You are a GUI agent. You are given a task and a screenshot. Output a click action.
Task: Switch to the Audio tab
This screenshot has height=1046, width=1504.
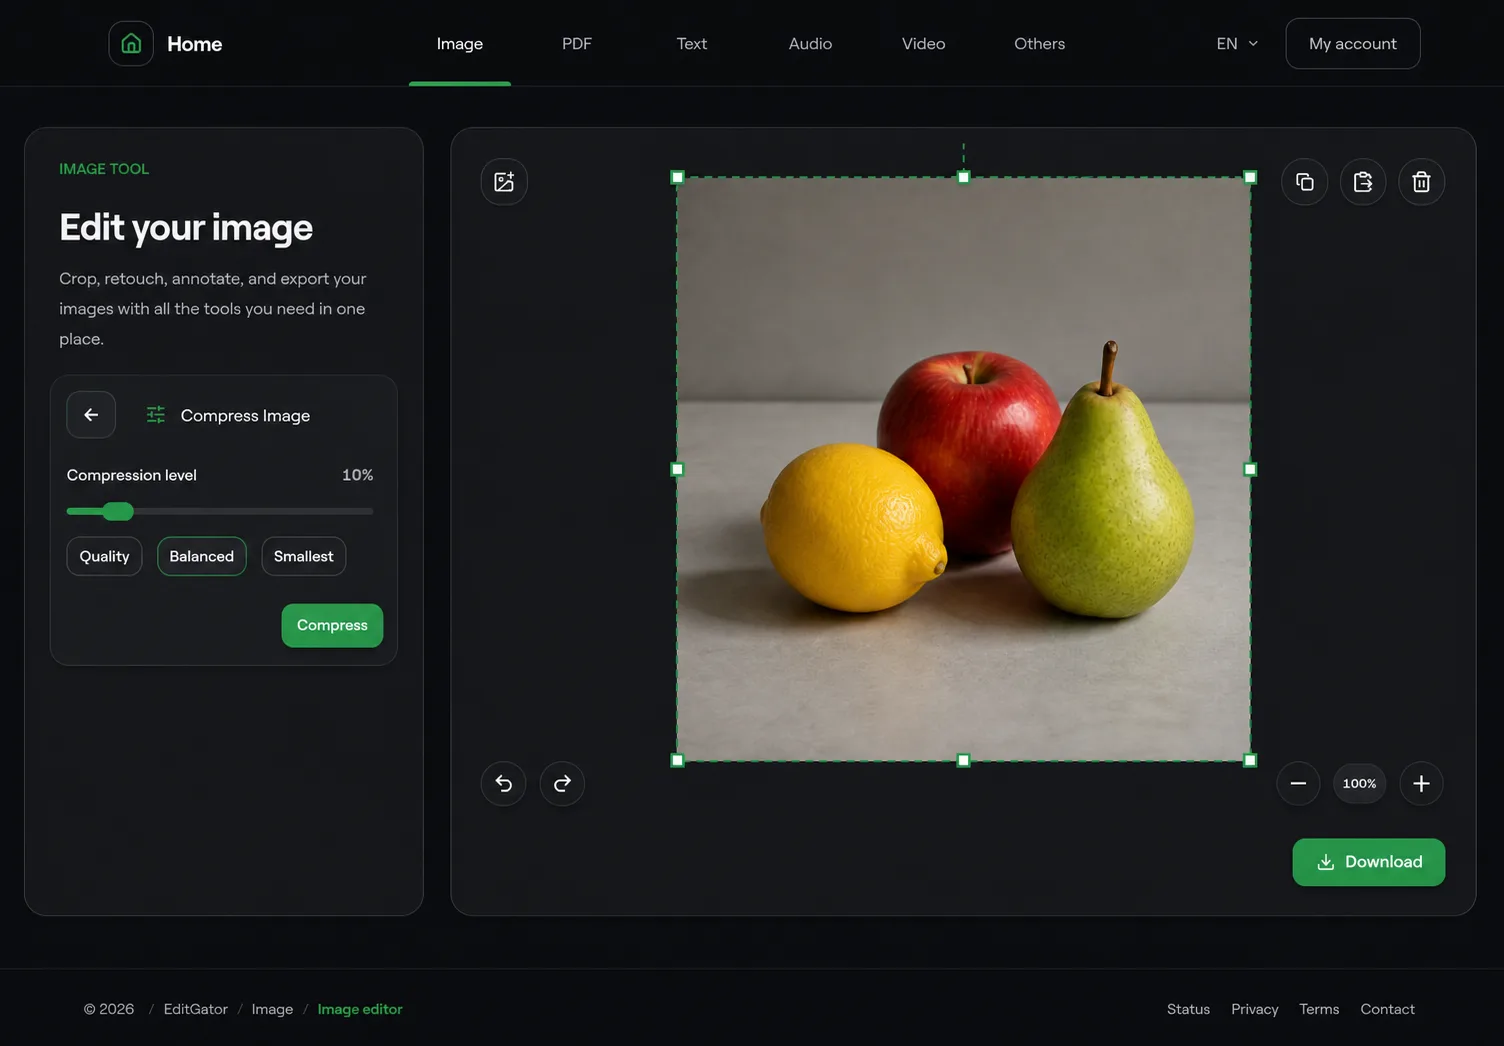[x=810, y=44]
